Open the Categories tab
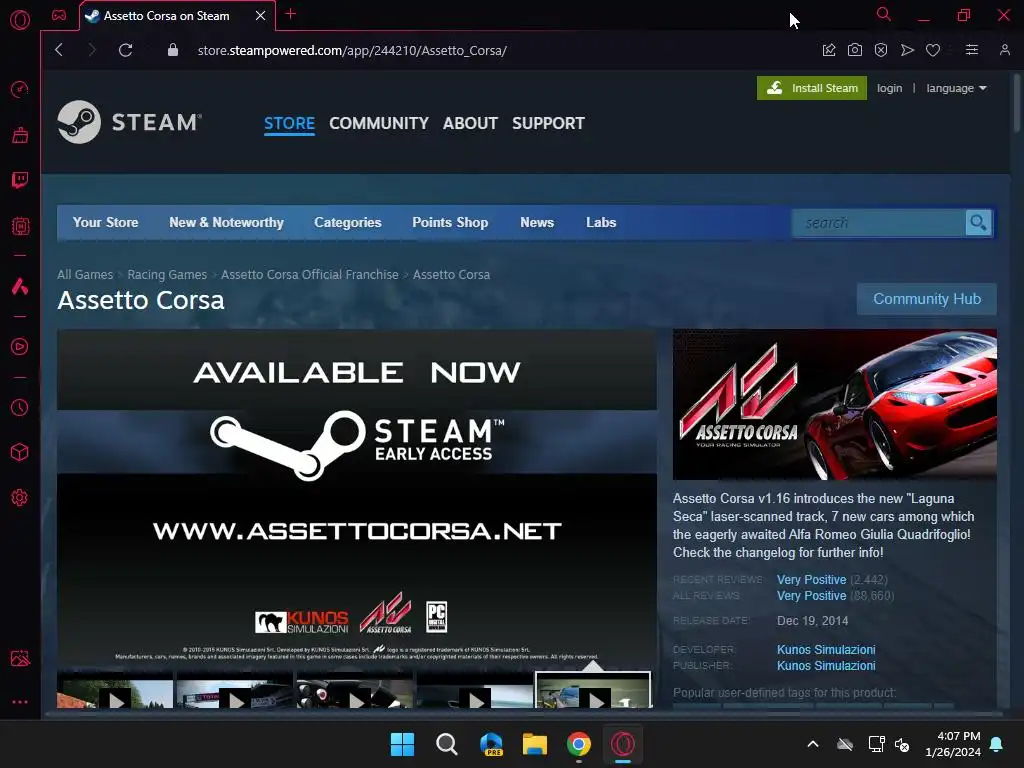 (x=347, y=223)
